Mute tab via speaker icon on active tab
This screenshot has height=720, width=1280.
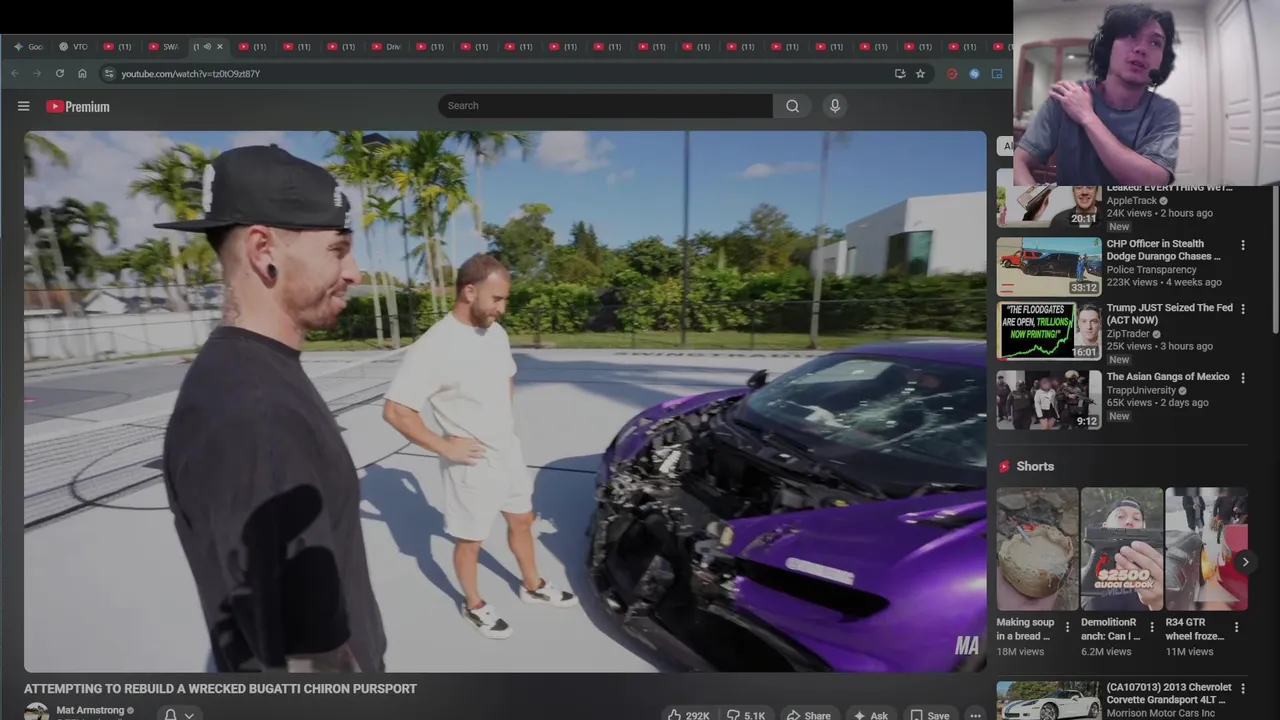(x=207, y=47)
